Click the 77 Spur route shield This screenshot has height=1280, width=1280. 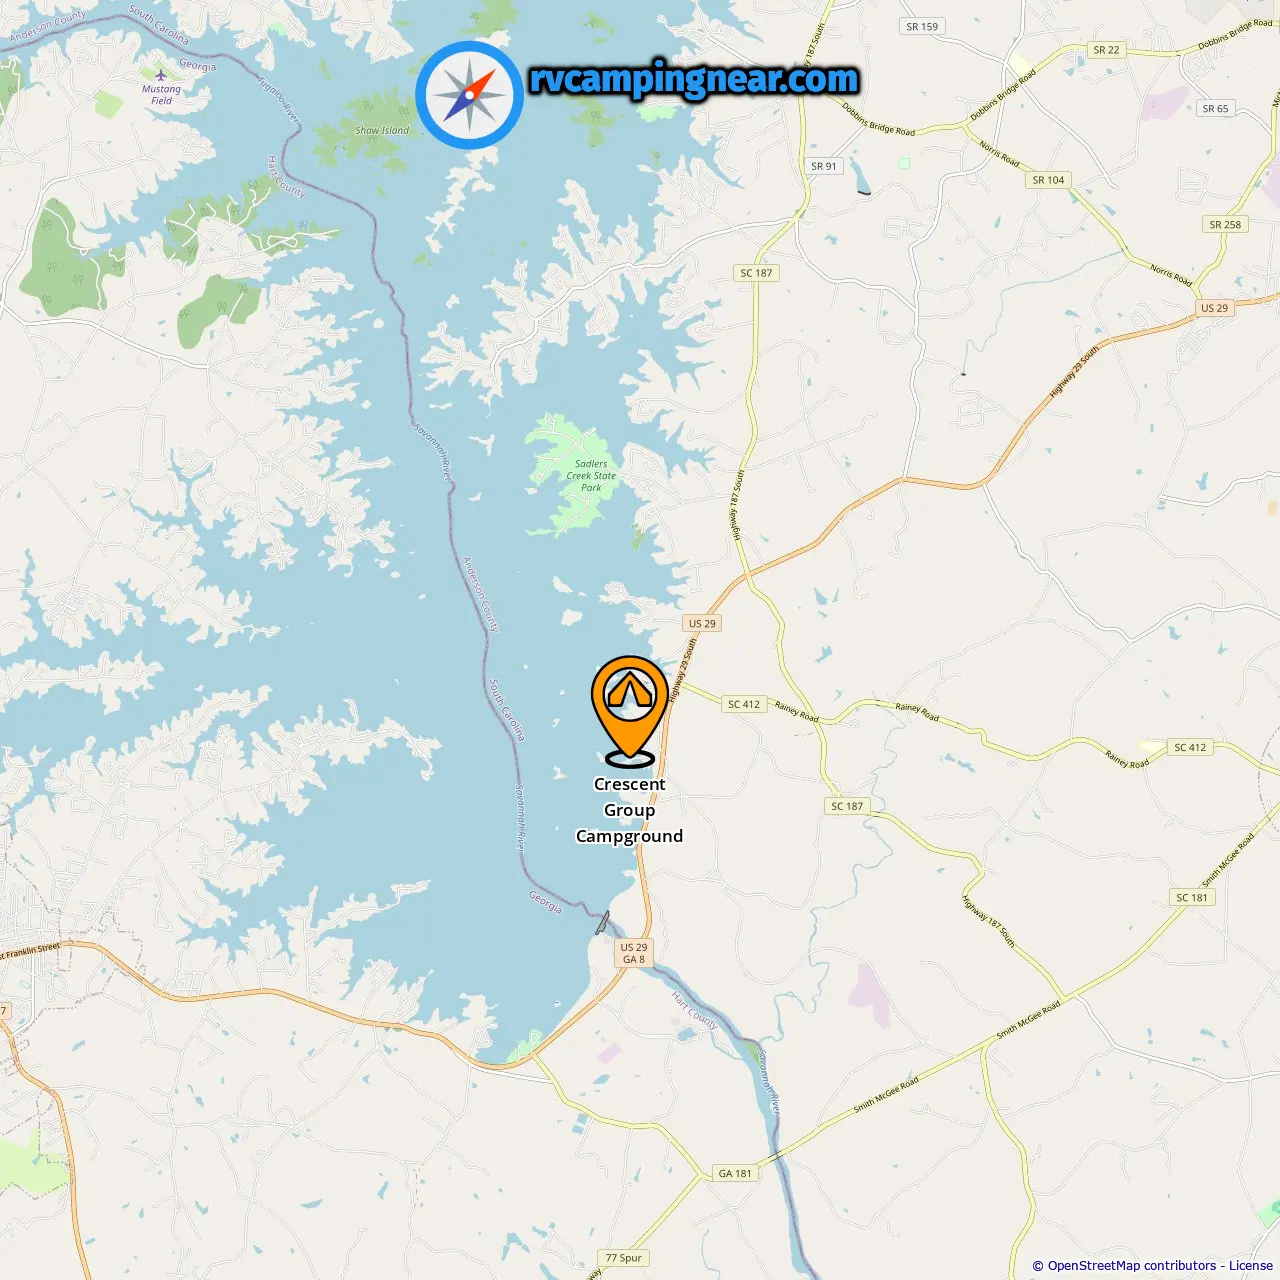(x=624, y=1258)
